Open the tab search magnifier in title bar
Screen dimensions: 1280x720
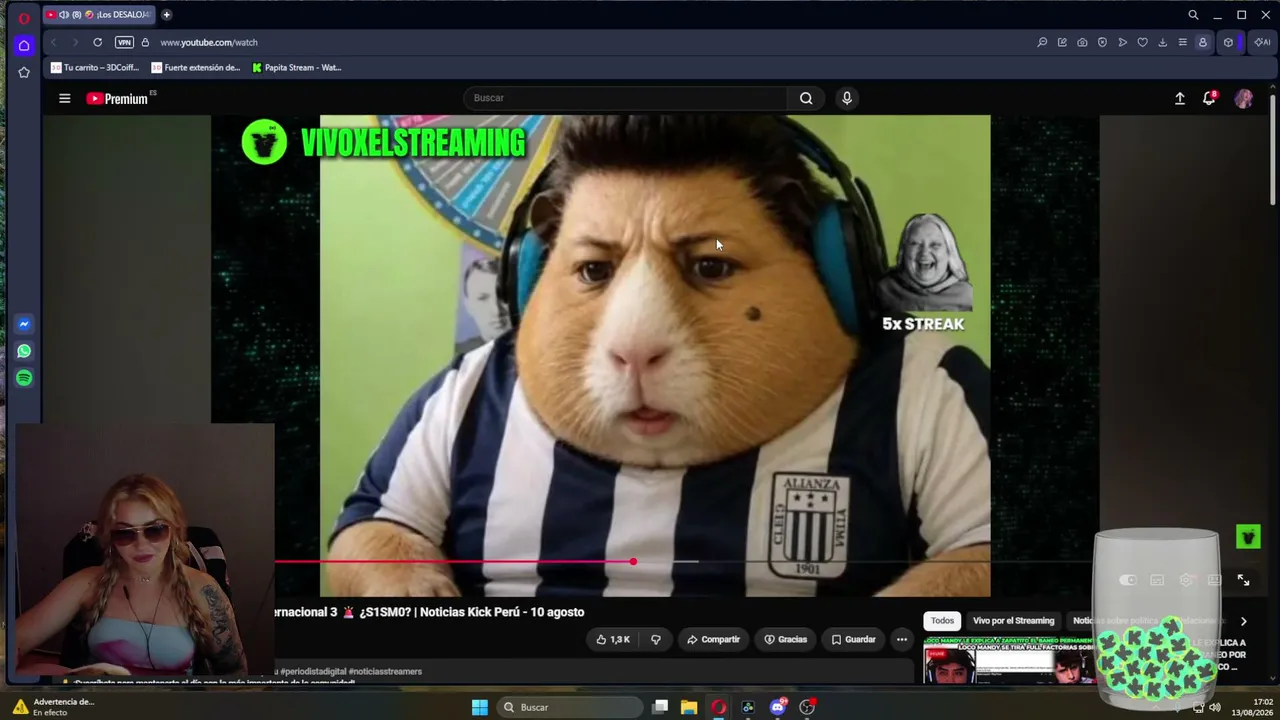click(1193, 15)
